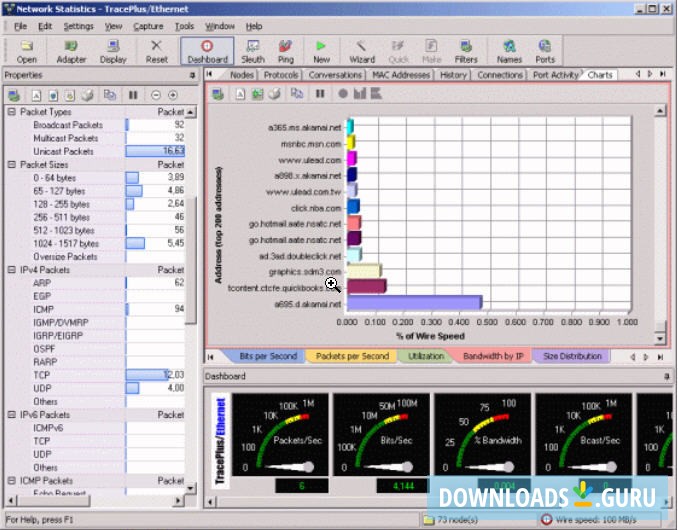Open the Tools menu
Viewport: 678px width, 530px height.
point(184,26)
